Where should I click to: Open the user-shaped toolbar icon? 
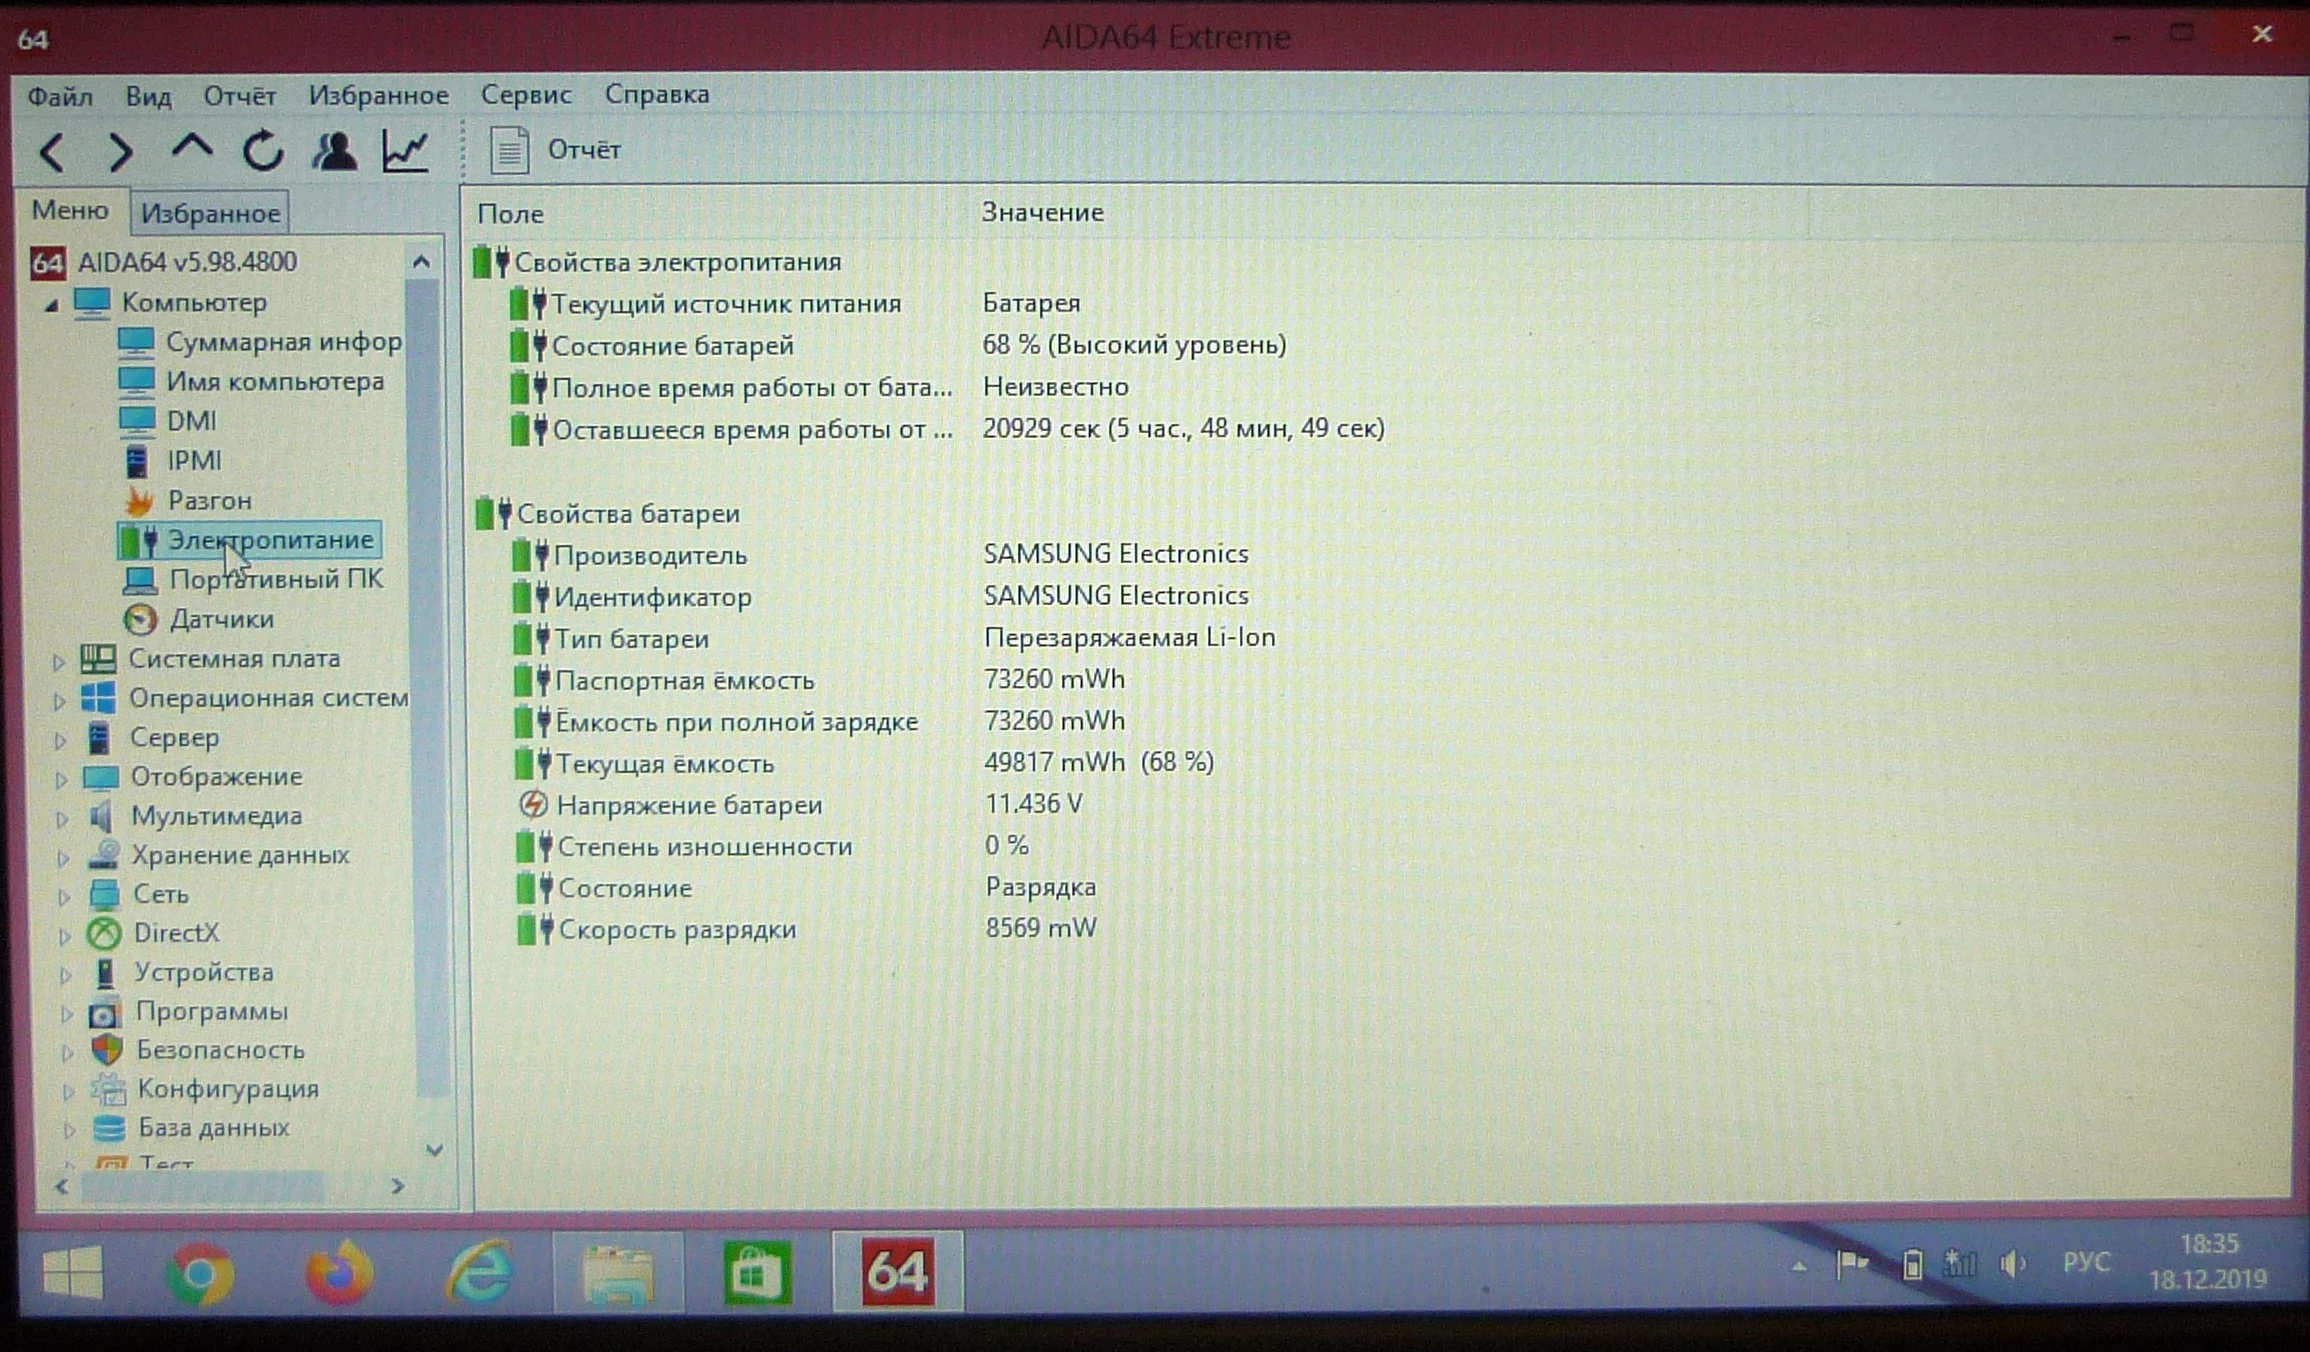coord(334,151)
